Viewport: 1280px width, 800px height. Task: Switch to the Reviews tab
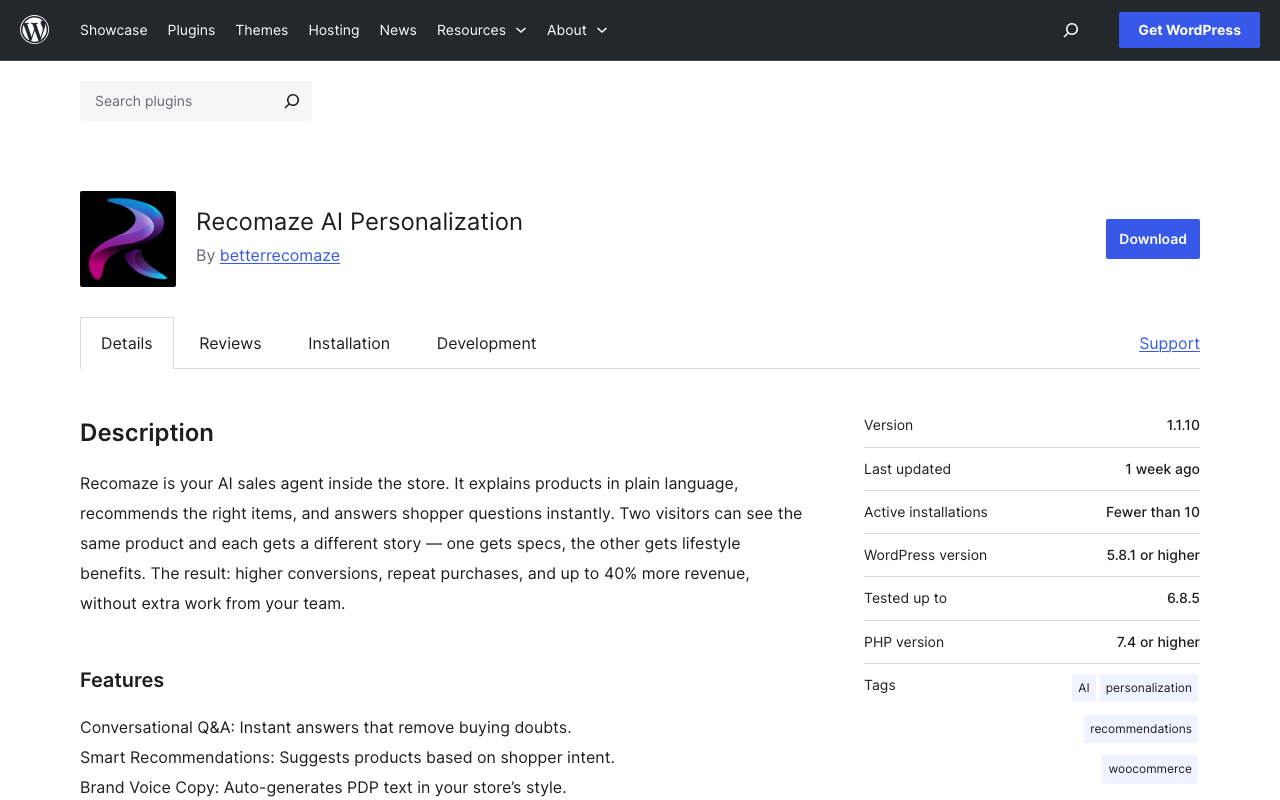(x=230, y=343)
